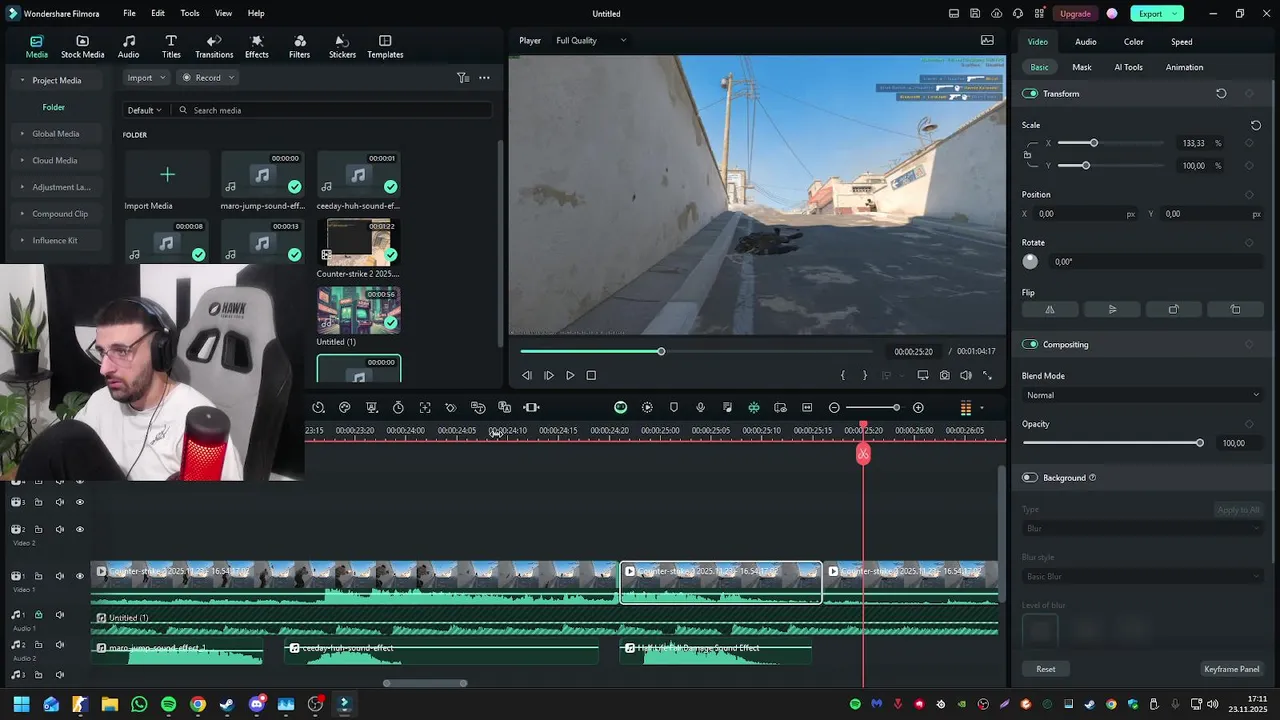Unlock the Audio 1 track
This screenshot has height=720, width=1280.
pyautogui.click(x=38, y=615)
